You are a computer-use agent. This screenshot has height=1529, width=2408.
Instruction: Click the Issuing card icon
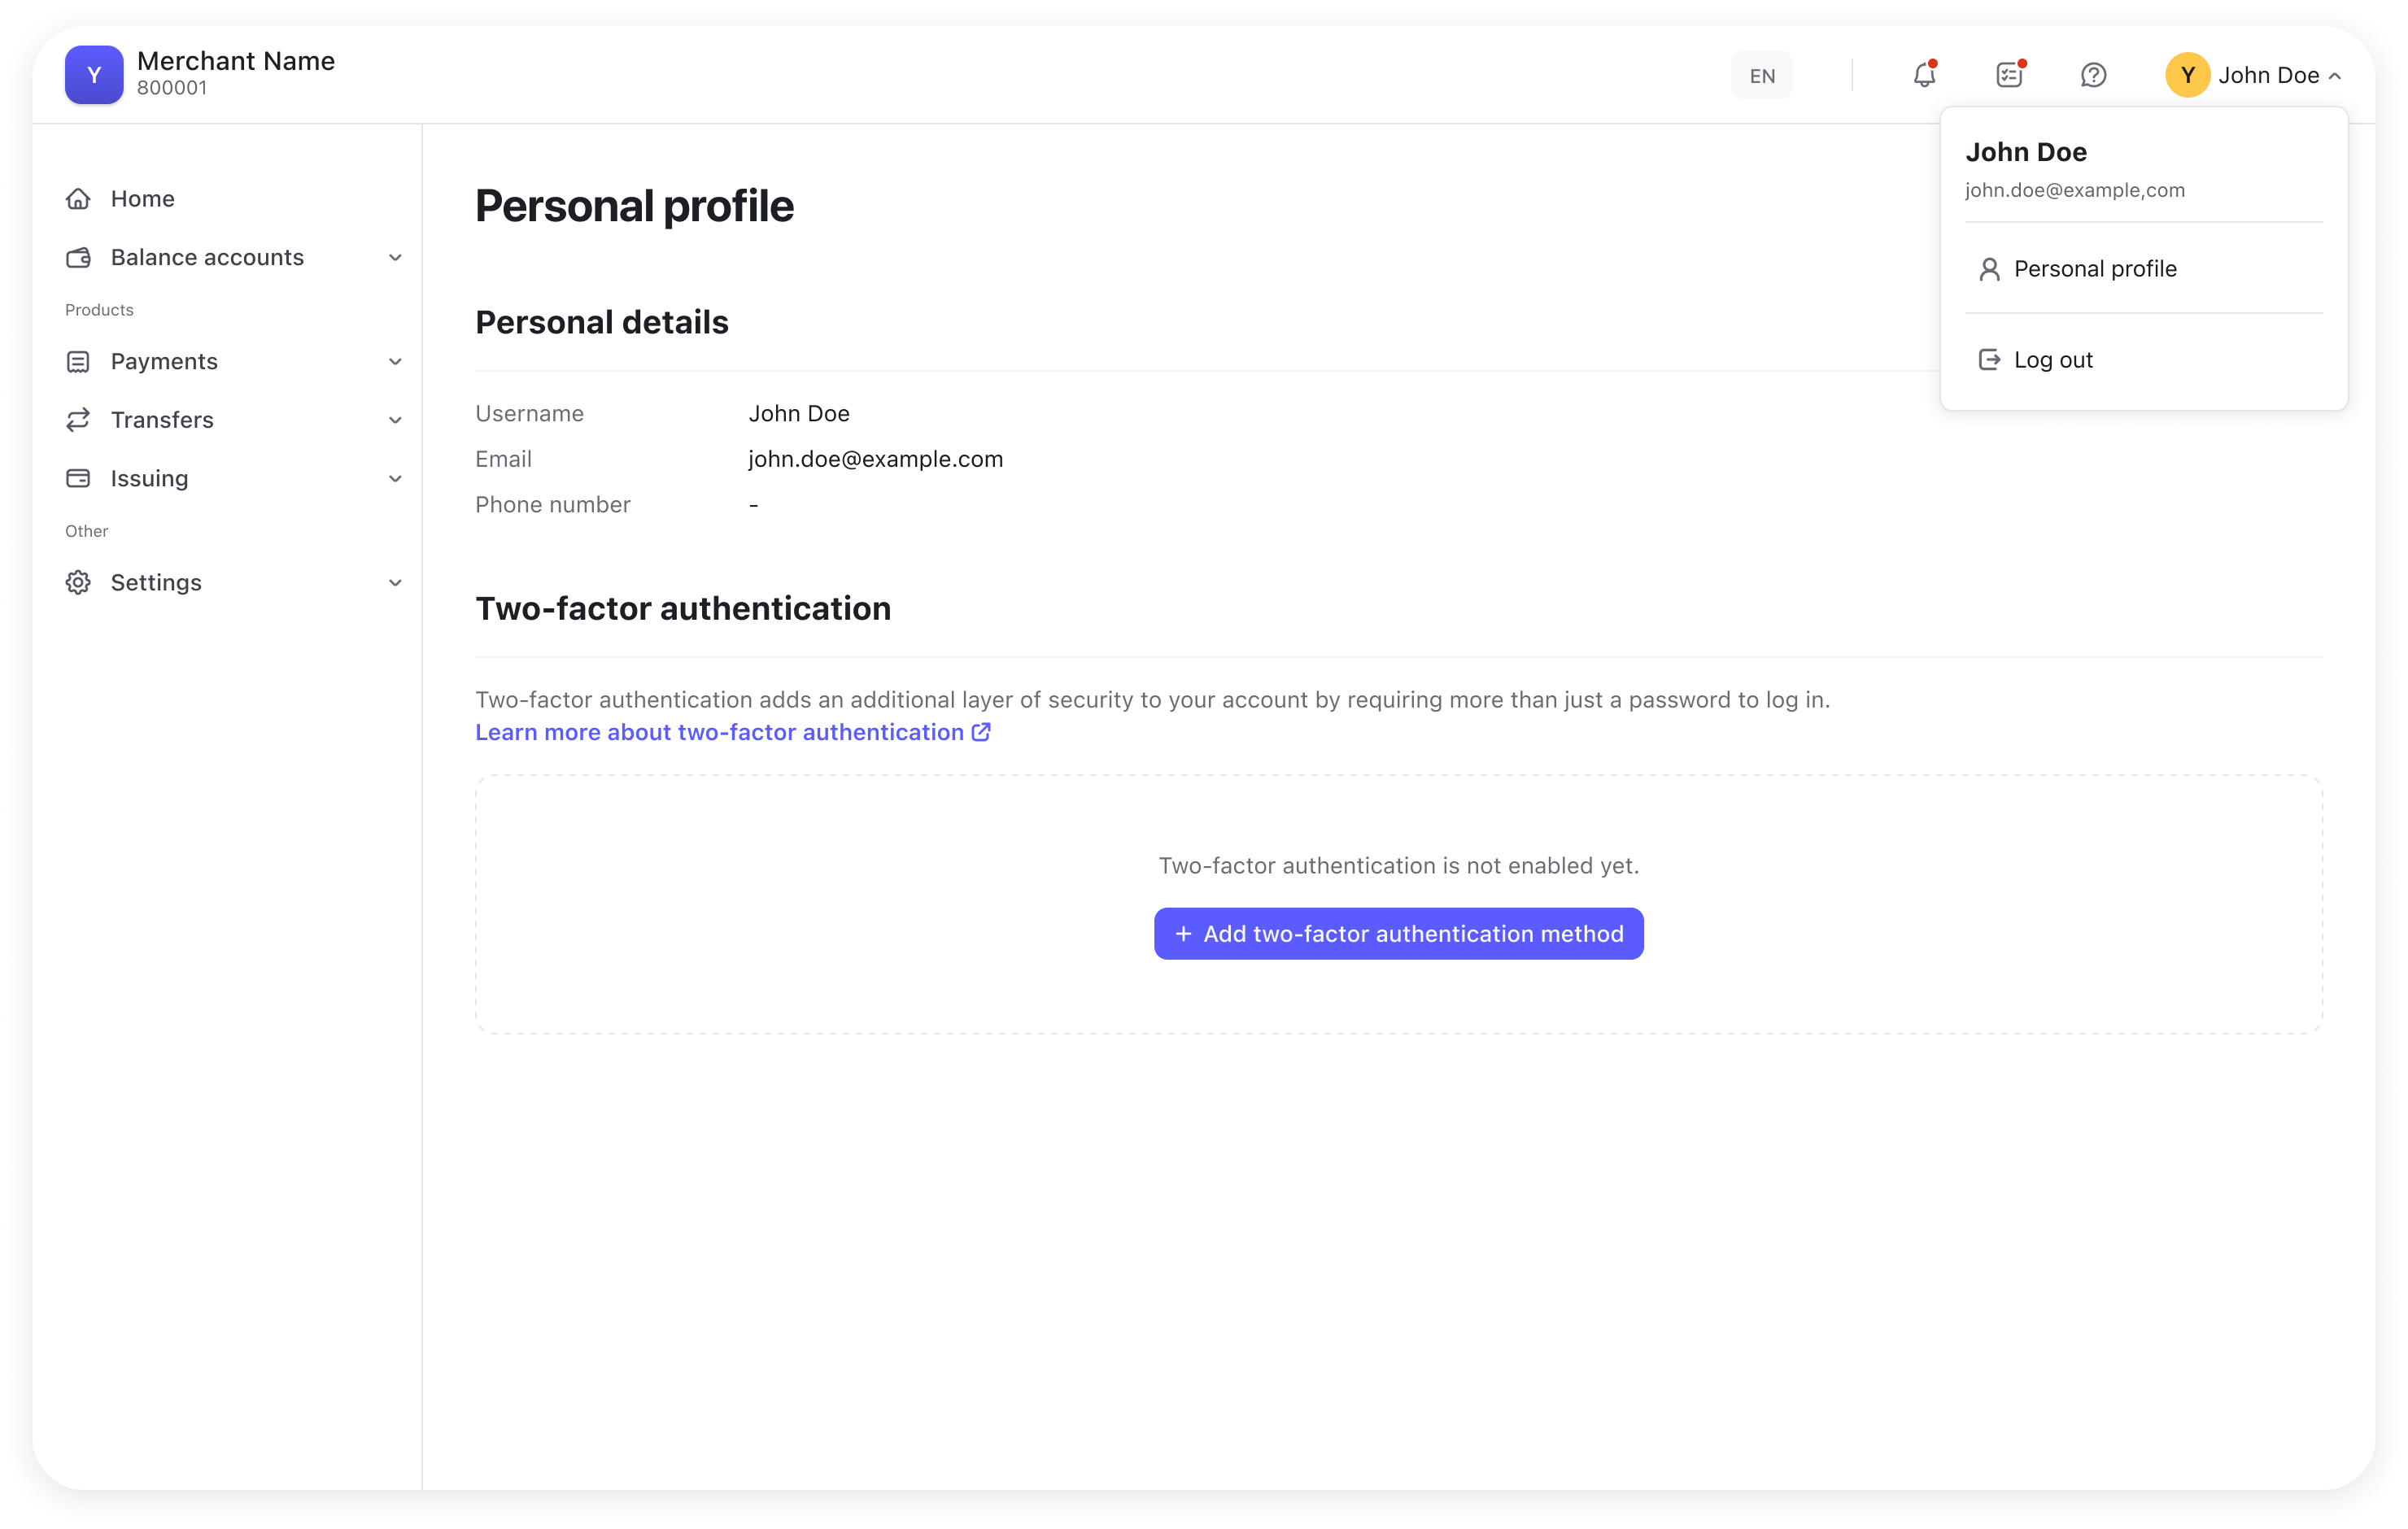tap(79, 478)
